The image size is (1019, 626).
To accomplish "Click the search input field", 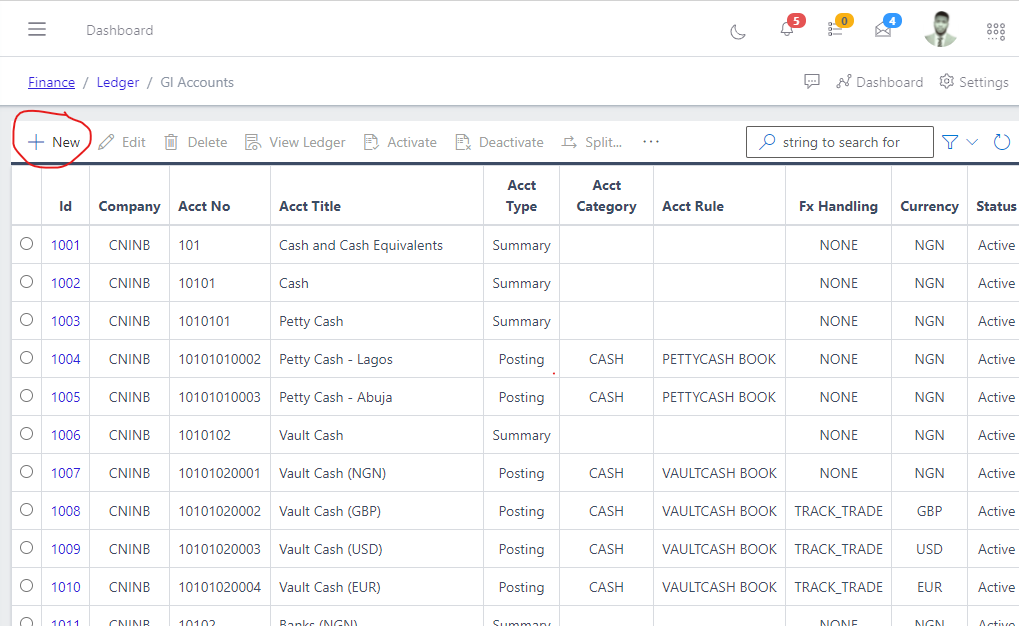I will pos(850,142).
